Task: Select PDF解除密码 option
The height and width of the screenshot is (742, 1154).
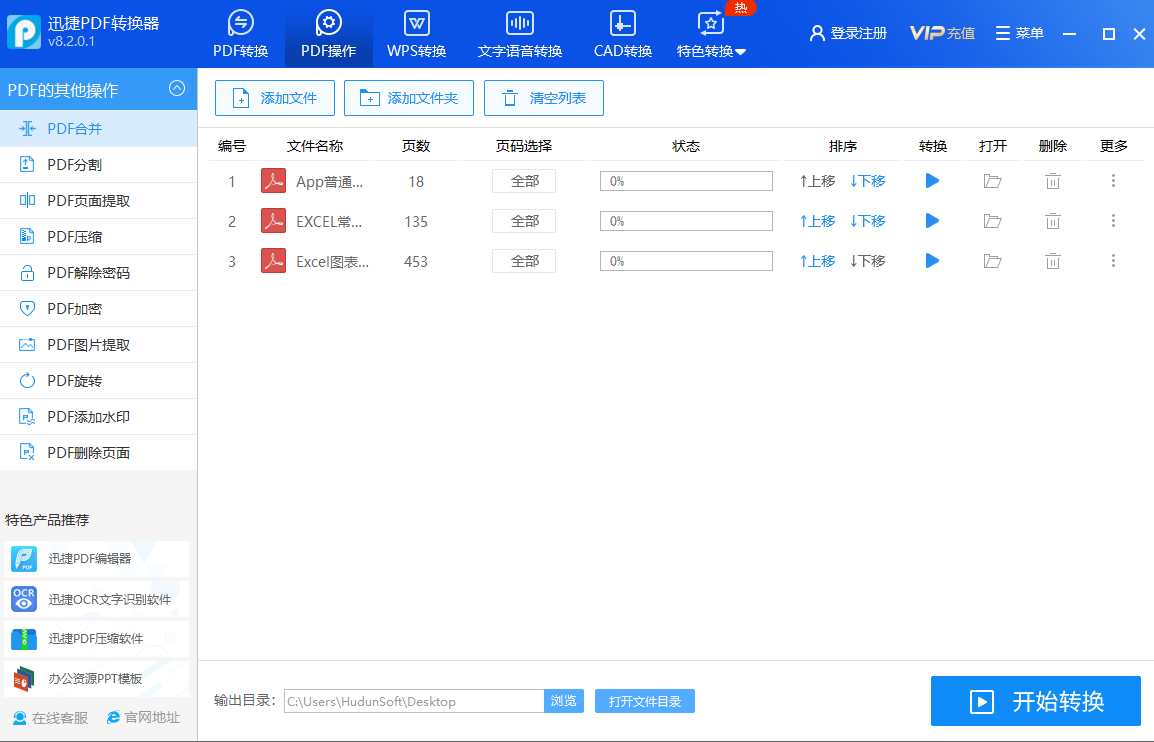Action: coord(99,273)
